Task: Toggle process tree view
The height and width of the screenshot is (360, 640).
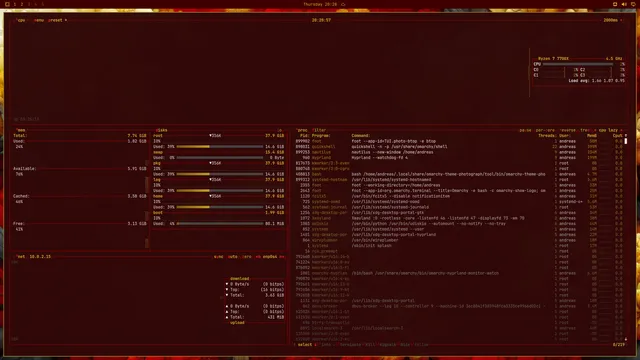Action: 585,130
